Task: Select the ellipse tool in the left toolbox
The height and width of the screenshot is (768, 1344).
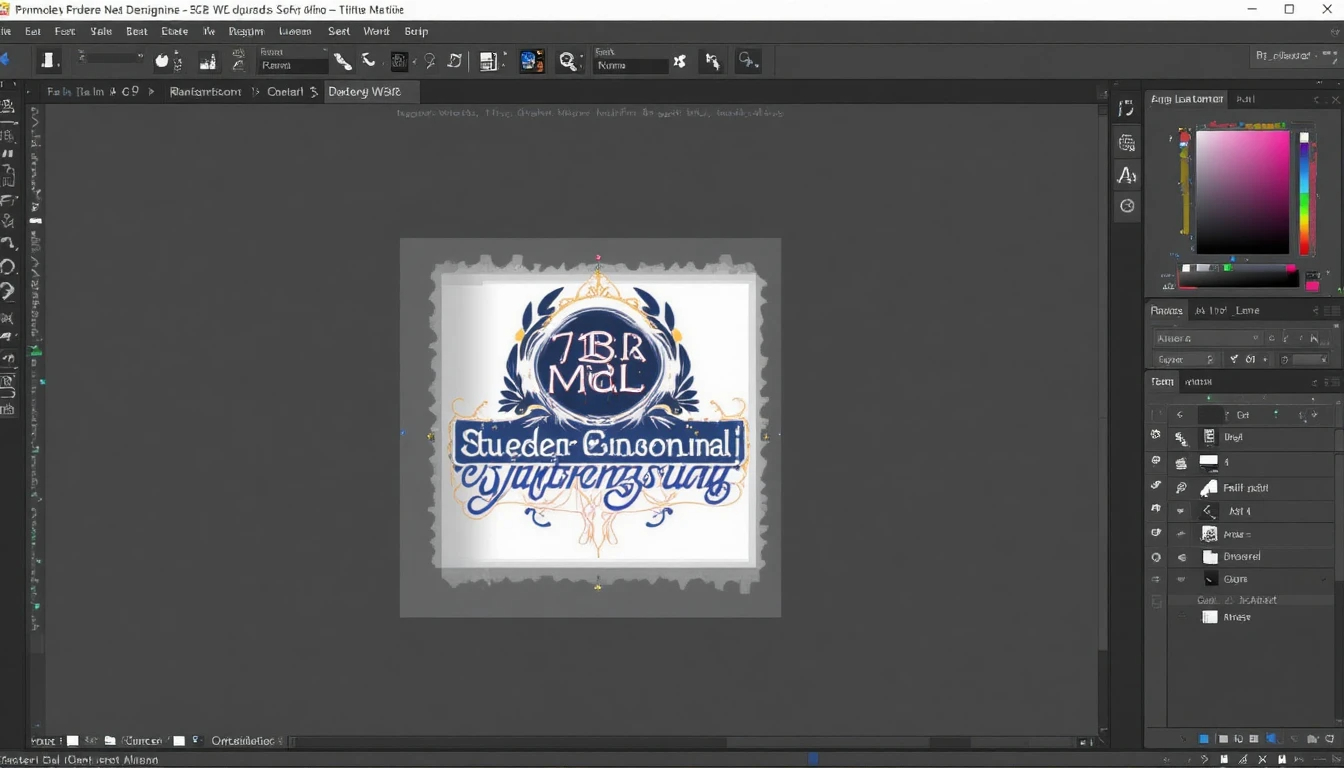Action: 8,267
